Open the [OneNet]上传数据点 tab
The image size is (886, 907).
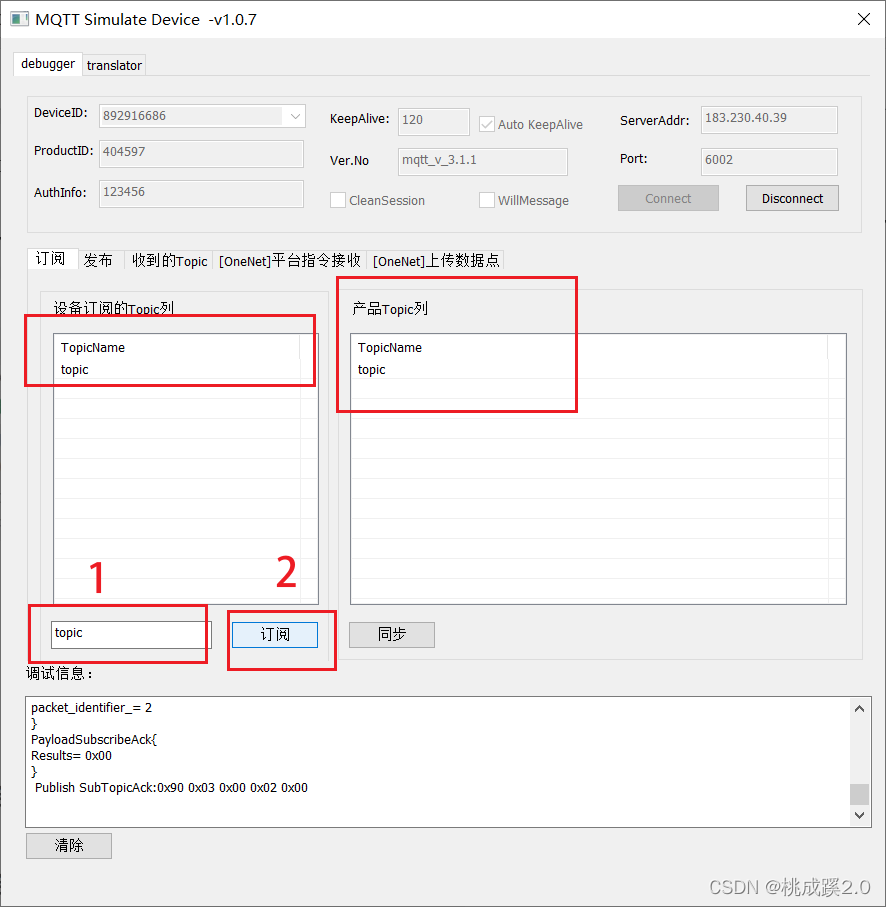tap(436, 260)
